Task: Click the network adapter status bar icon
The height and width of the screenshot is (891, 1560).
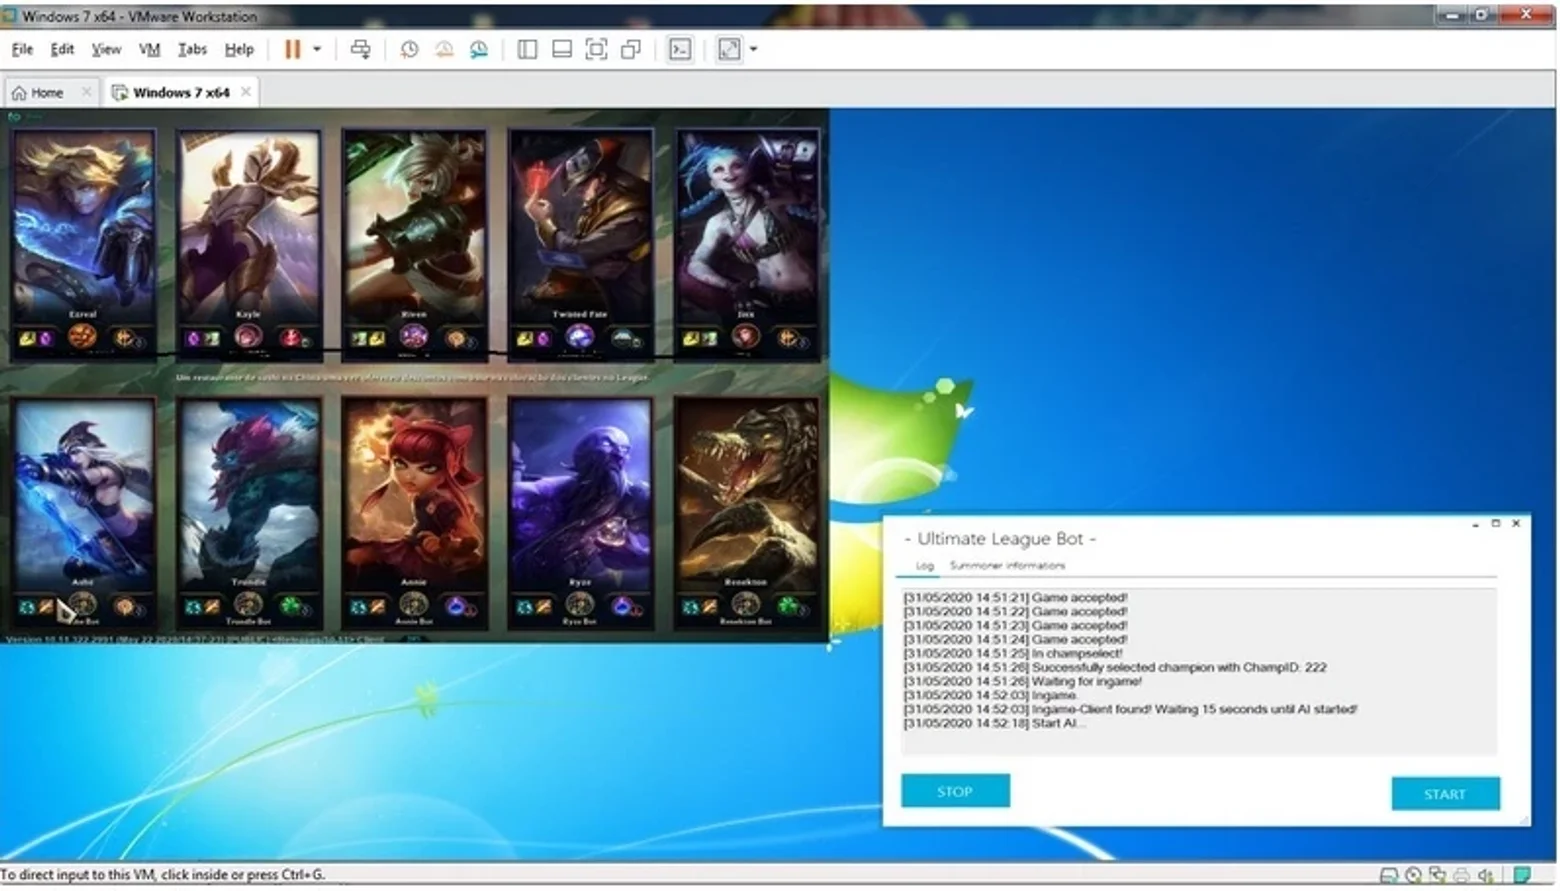Action: tap(1437, 875)
